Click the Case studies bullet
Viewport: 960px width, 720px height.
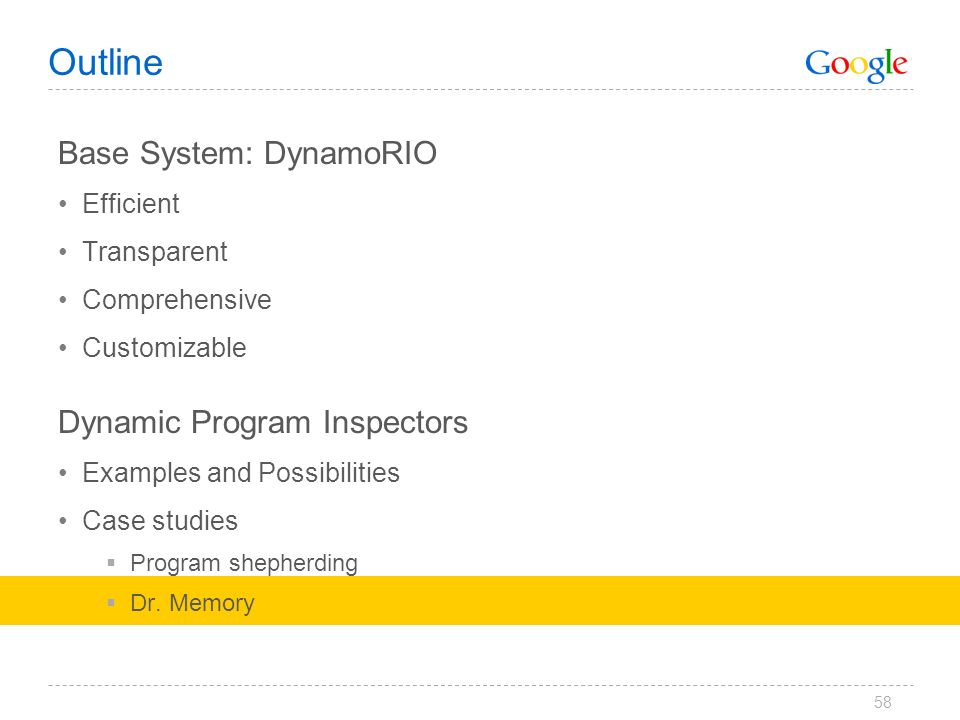160,521
